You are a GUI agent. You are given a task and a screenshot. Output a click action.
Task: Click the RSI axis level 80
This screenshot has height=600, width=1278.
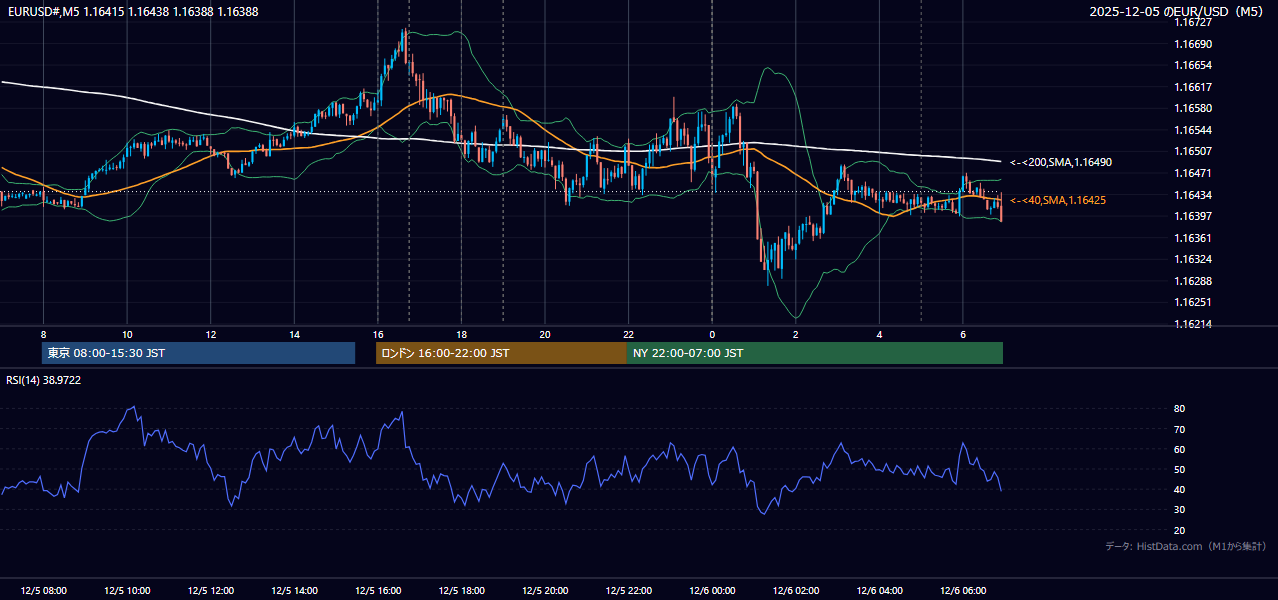tap(1180, 409)
